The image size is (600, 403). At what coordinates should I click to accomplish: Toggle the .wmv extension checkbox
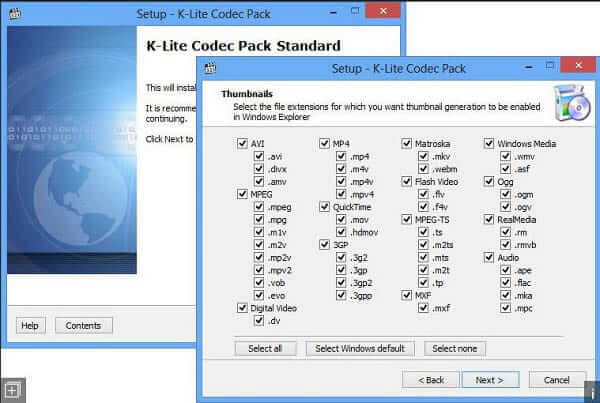pyautogui.click(x=505, y=156)
